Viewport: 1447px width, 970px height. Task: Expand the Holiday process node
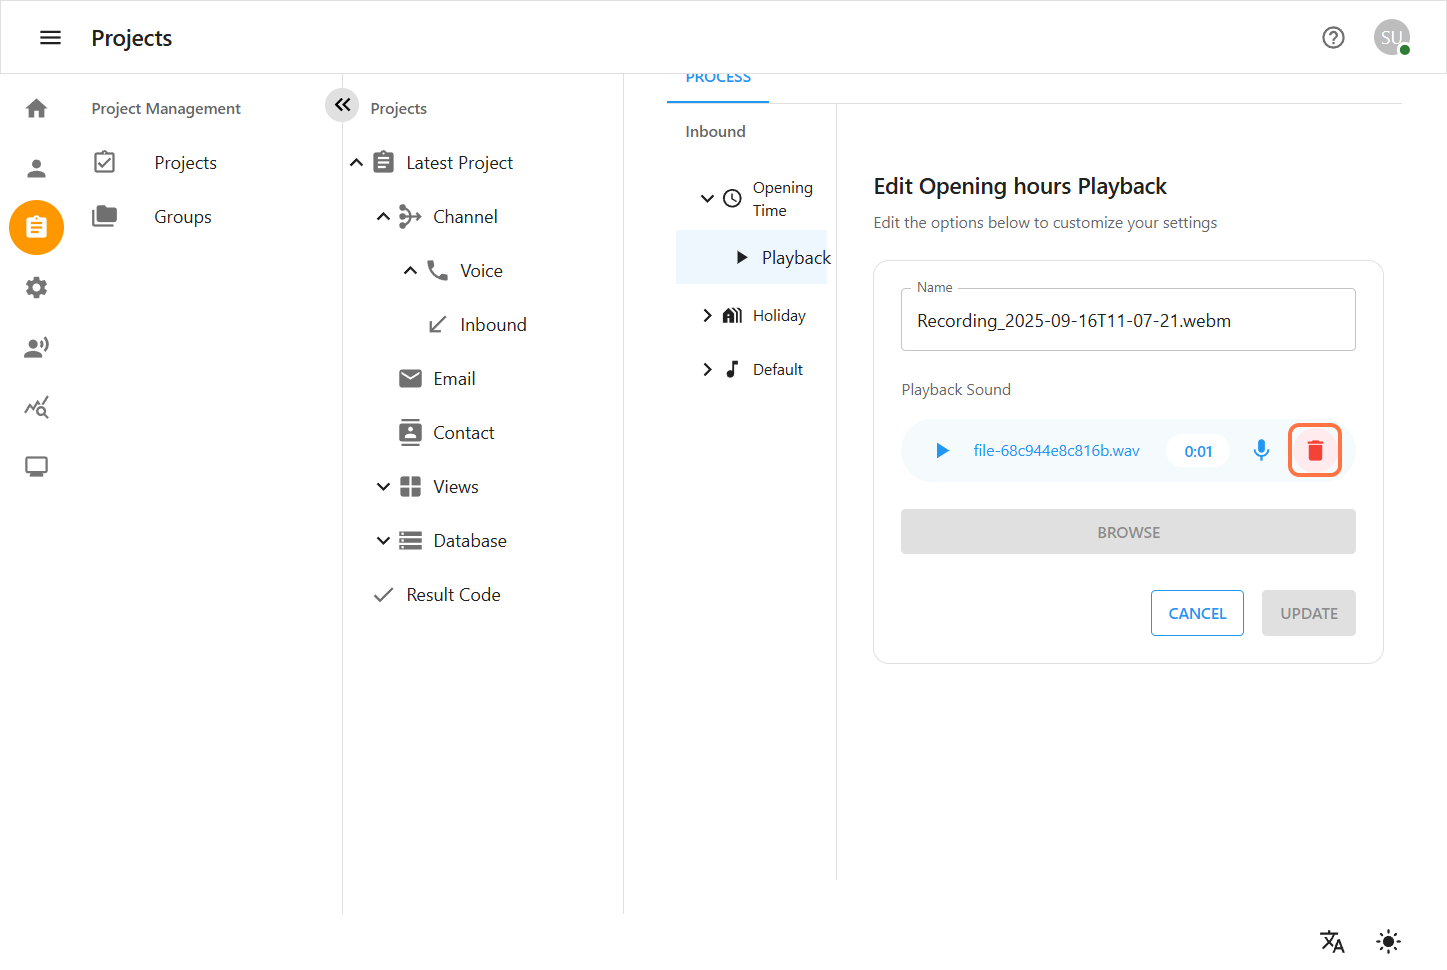pos(707,316)
